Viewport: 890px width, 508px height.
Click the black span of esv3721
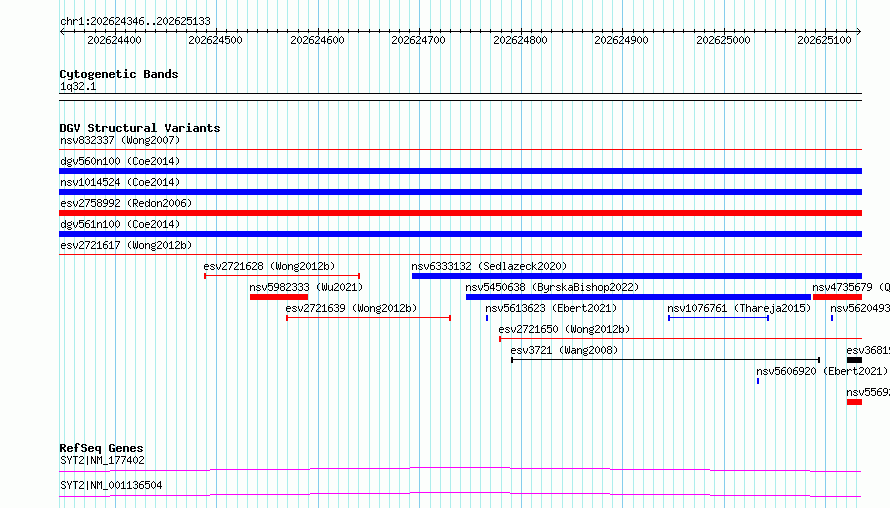point(666,360)
